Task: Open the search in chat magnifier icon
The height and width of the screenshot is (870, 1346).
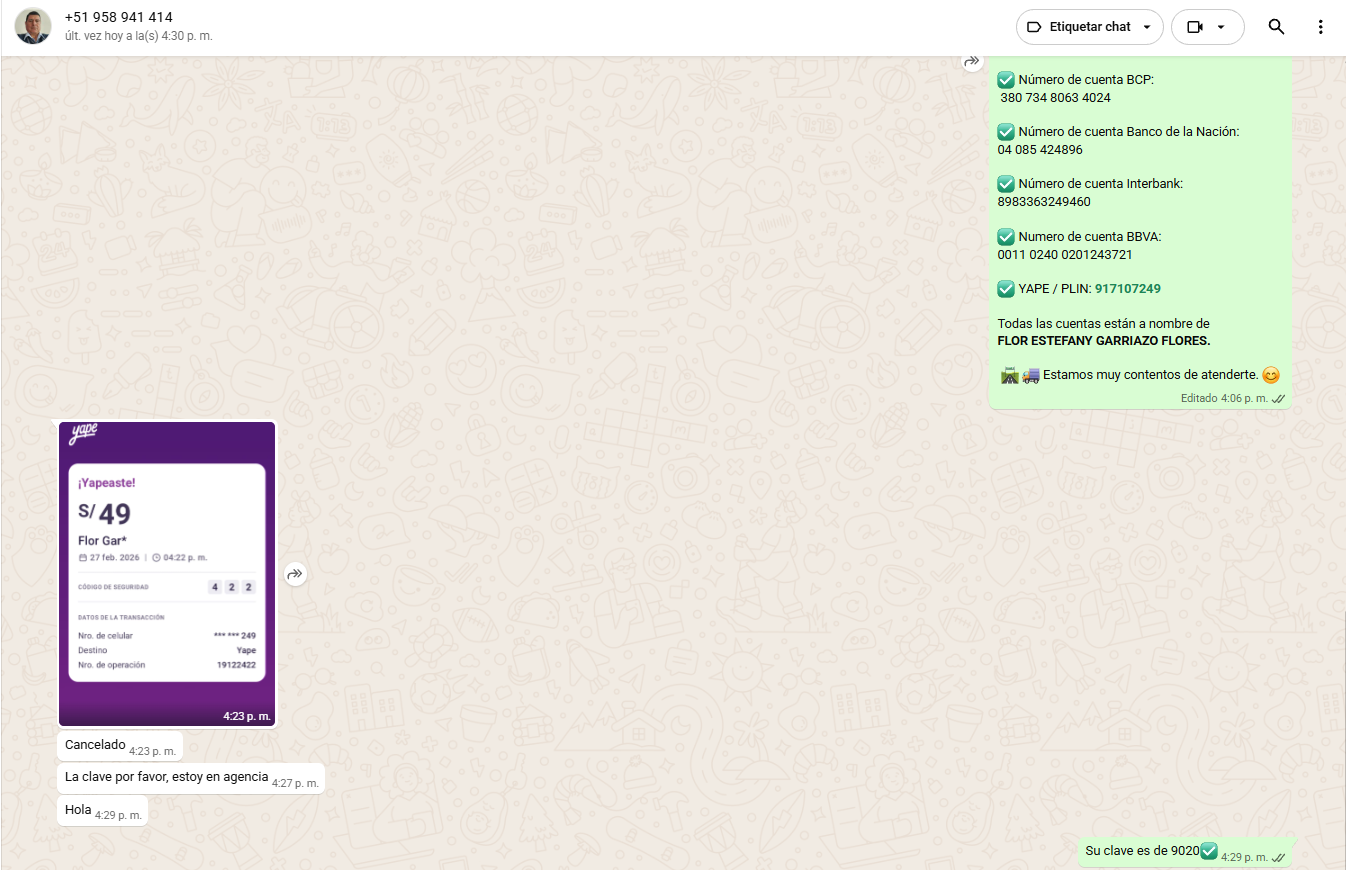Action: [x=1276, y=27]
